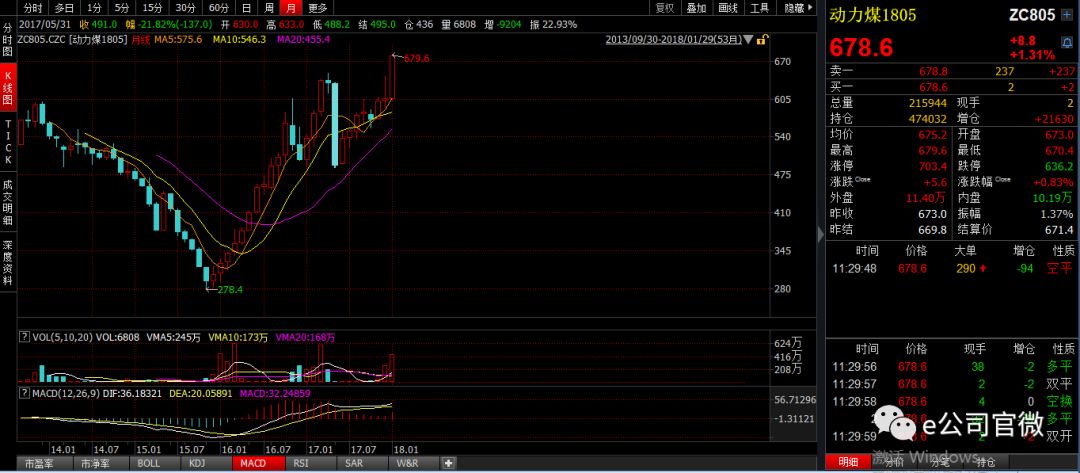Click chart low label 278.4

pos(230,290)
